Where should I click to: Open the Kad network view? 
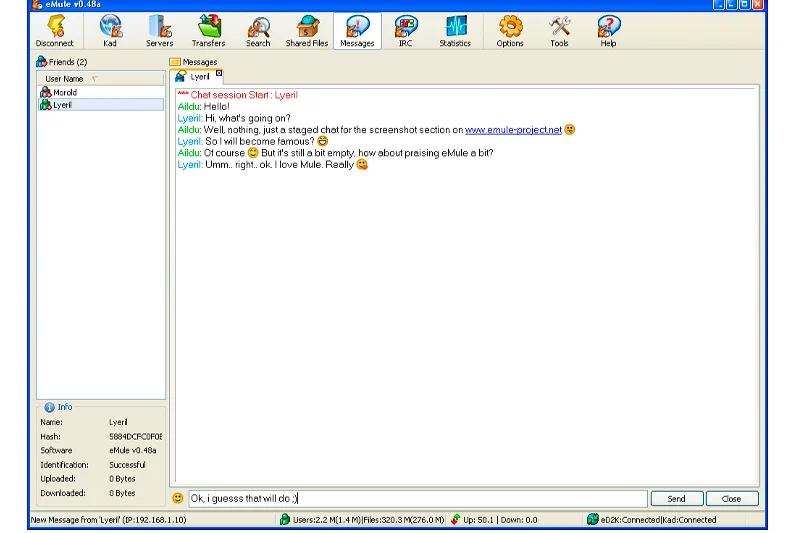click(x=110, y=31)
